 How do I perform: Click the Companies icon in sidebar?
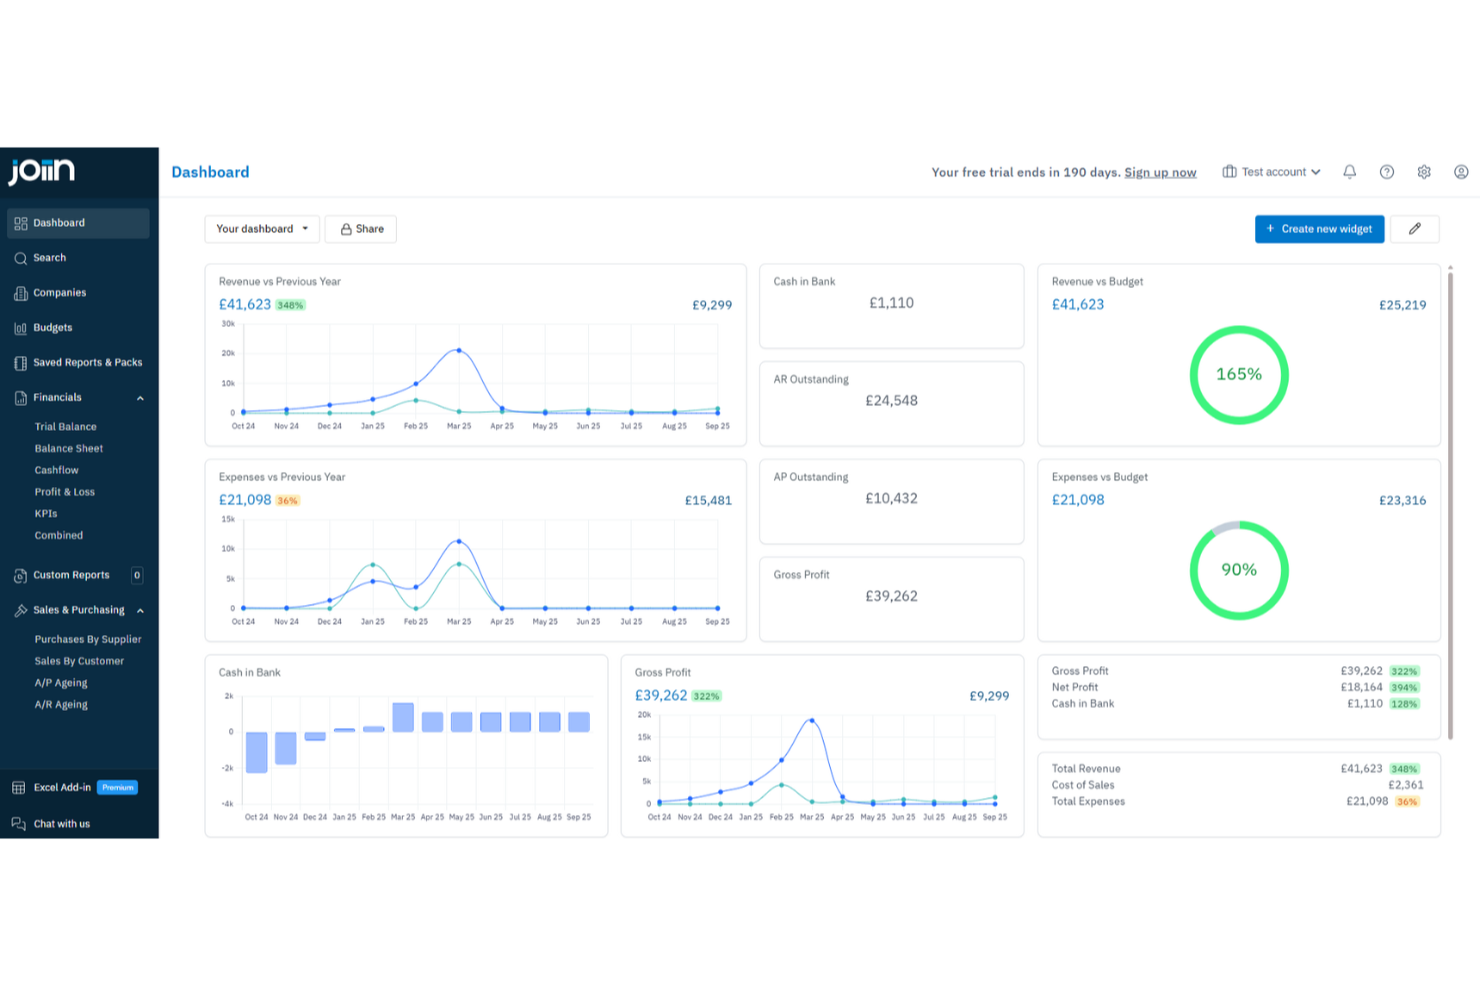click(x=21, y=292)
